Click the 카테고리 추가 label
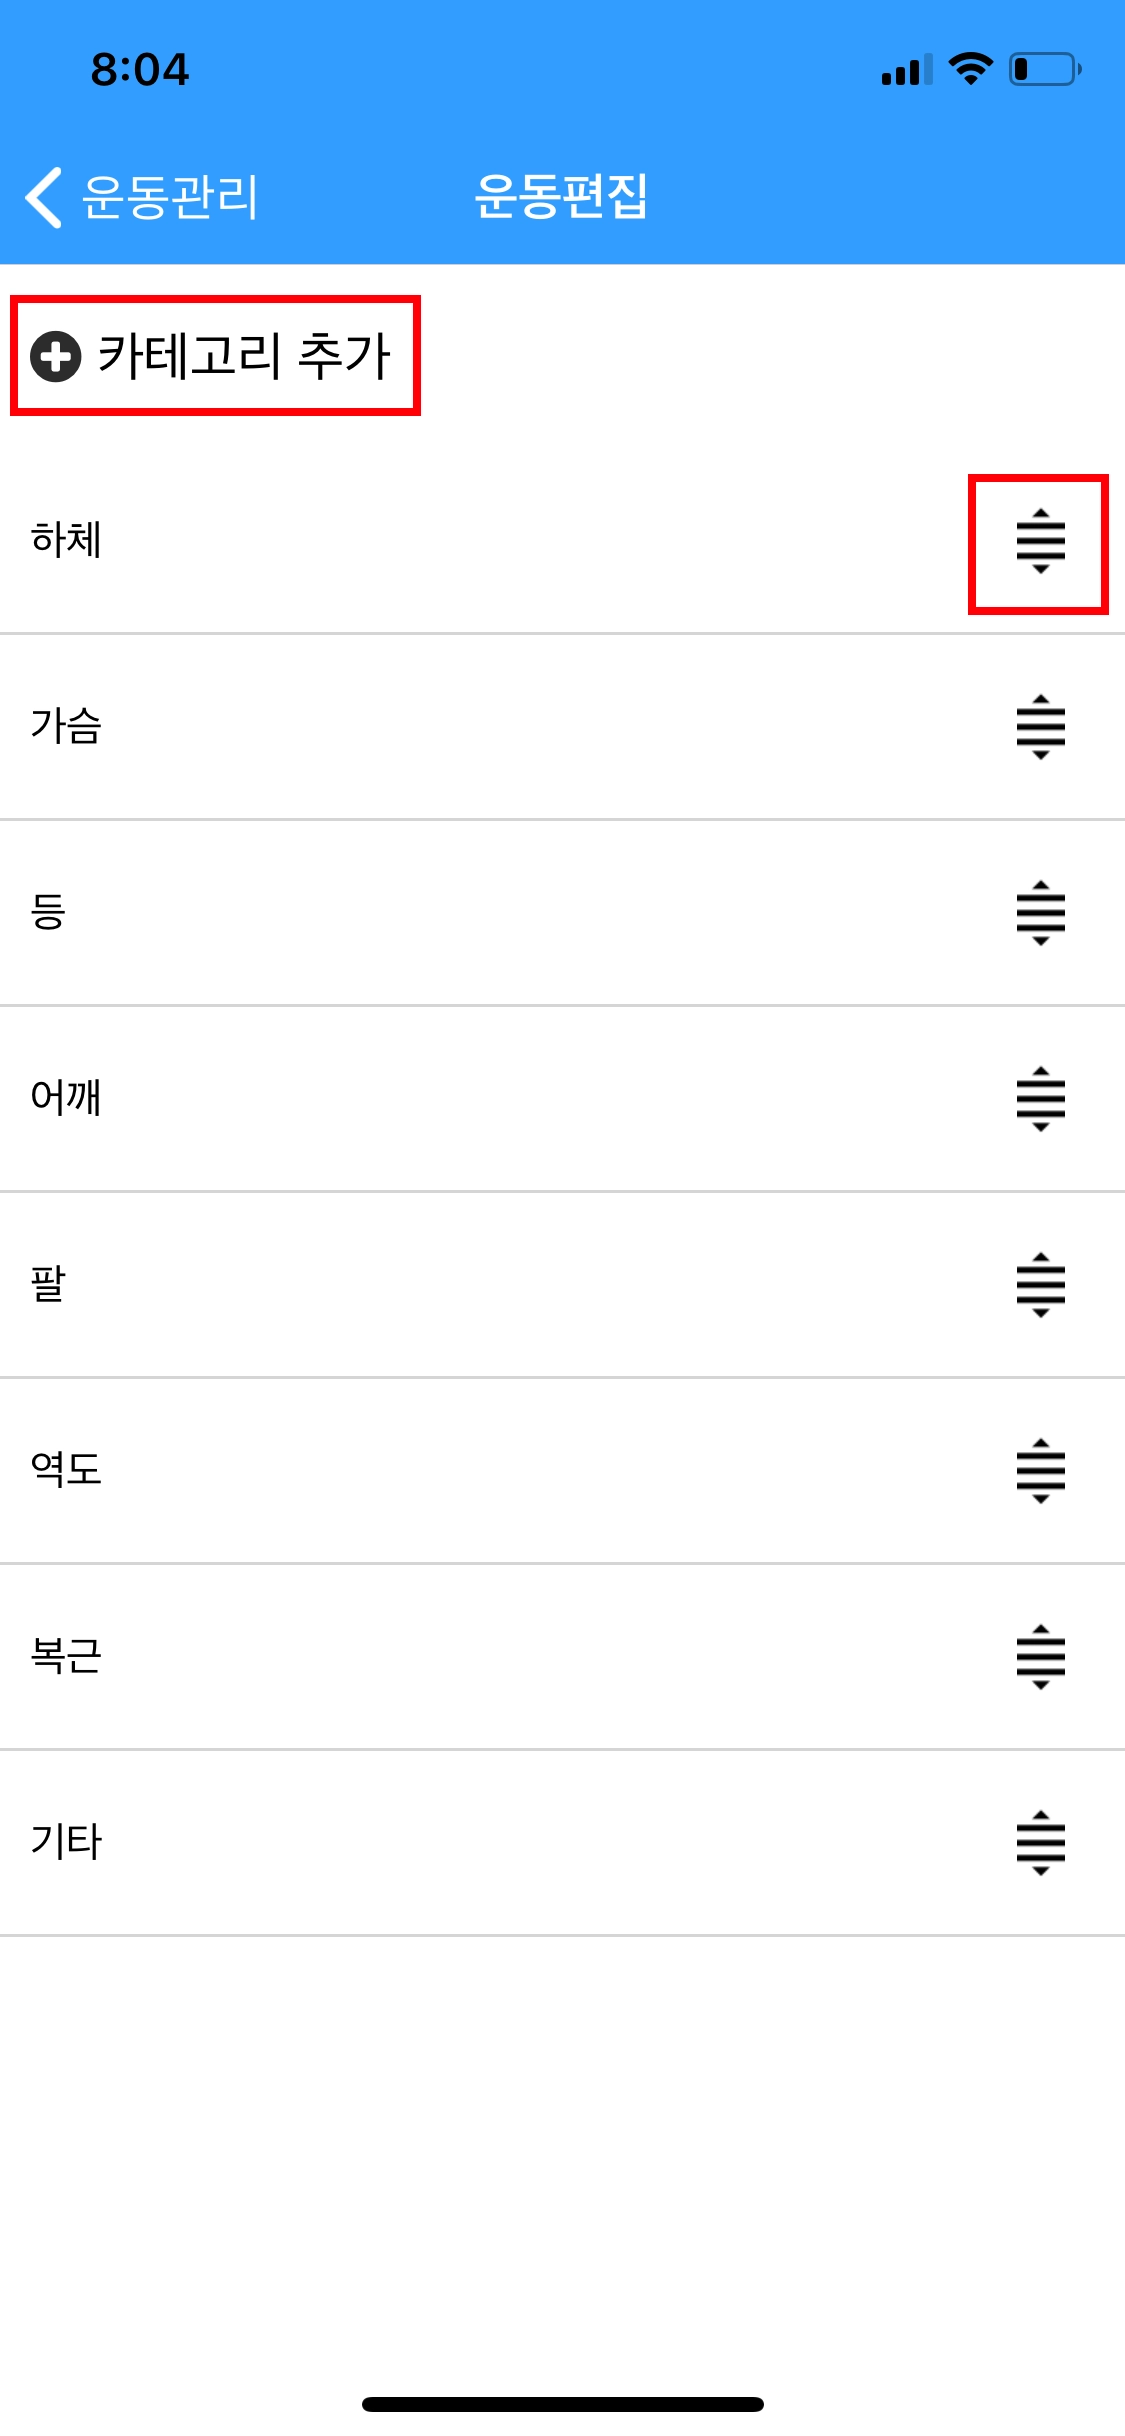This screenshot has height=2436, width=1125. click(x=244, y=356)
